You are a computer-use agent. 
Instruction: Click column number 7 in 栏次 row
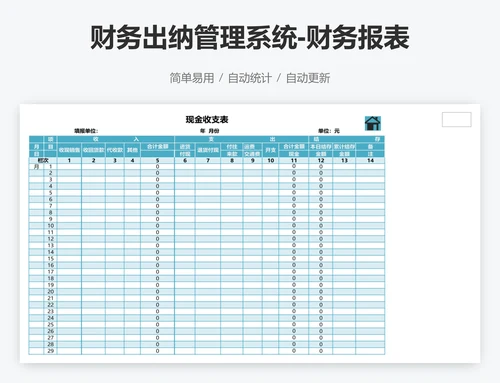pyautogui.click(x=208, y=160)
